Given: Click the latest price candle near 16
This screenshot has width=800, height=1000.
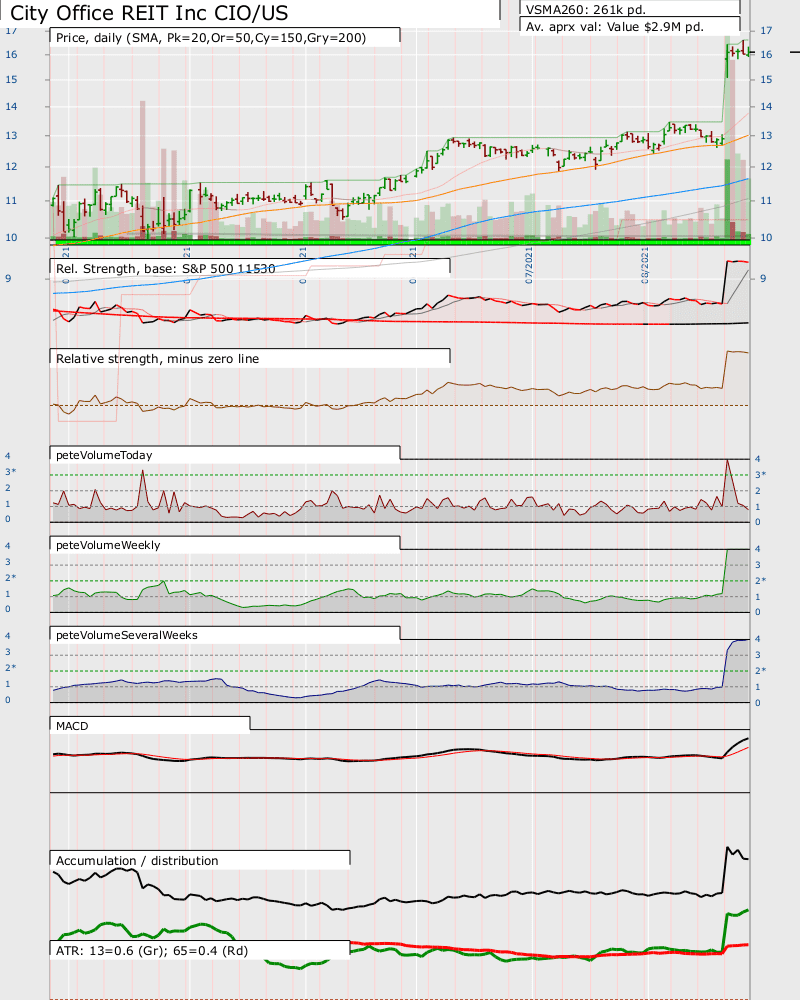Looking at the screenshot, I should 748,52.
